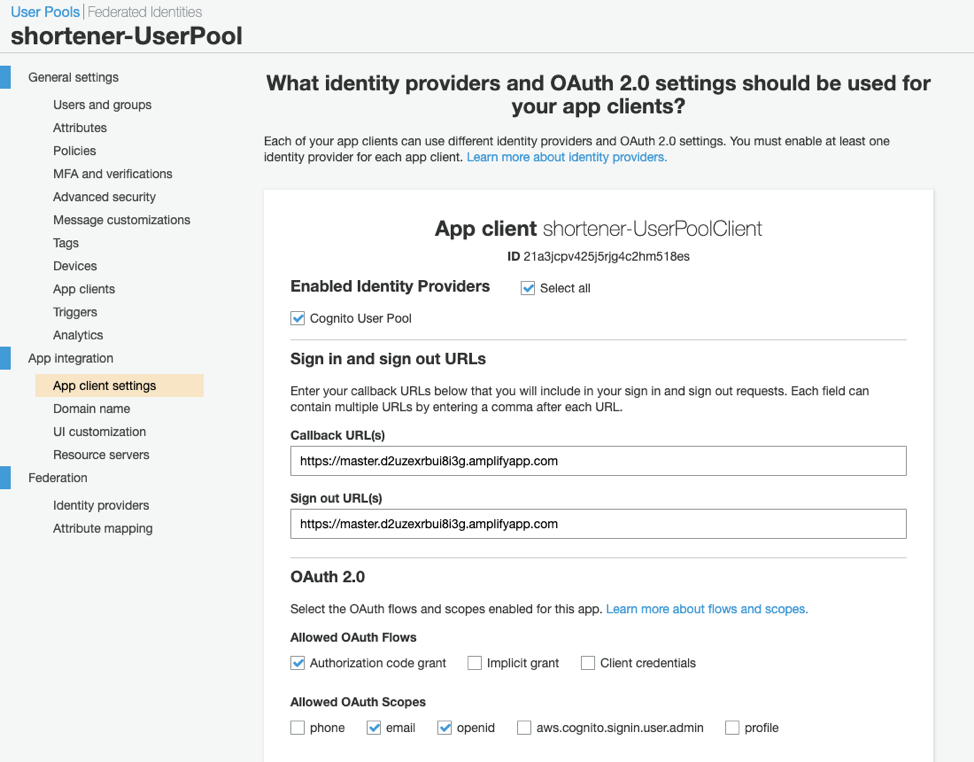Click the Callback URL(s) input field
The width and height of the screenshot is (974, 762).
point(597,460)
